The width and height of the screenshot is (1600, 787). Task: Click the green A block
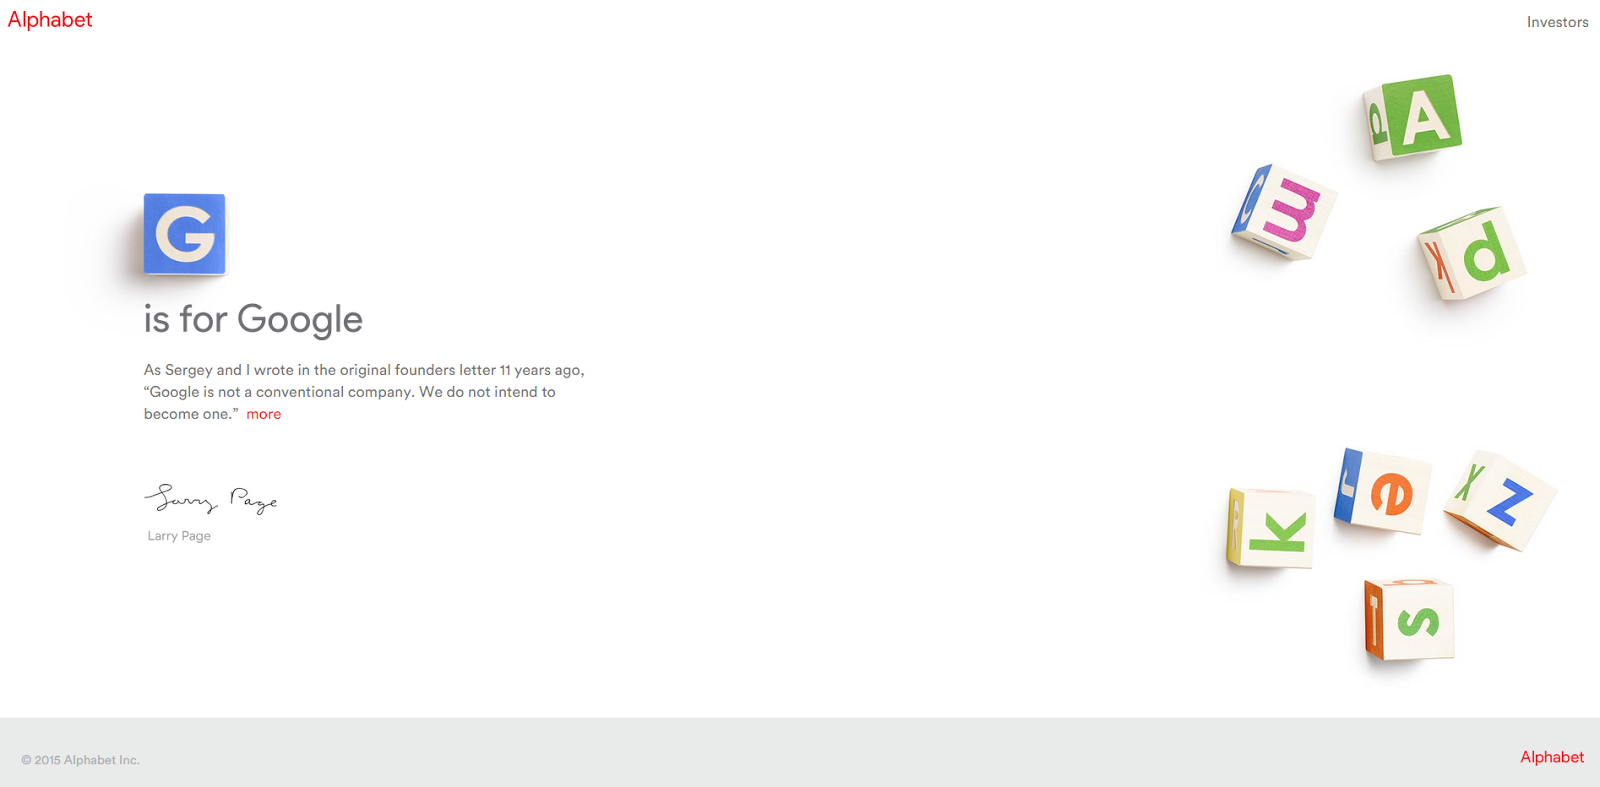point(1413,116)
